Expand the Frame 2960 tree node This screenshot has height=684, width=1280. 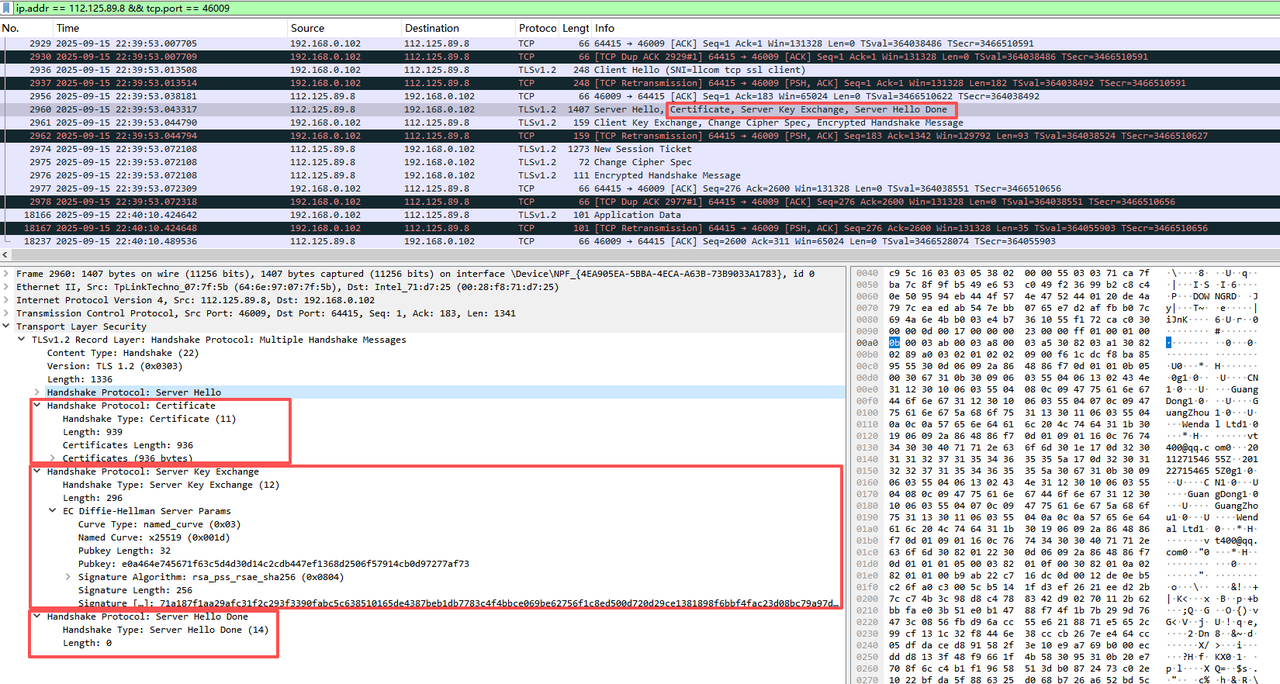pyautogui.click(x=8, y=273)
